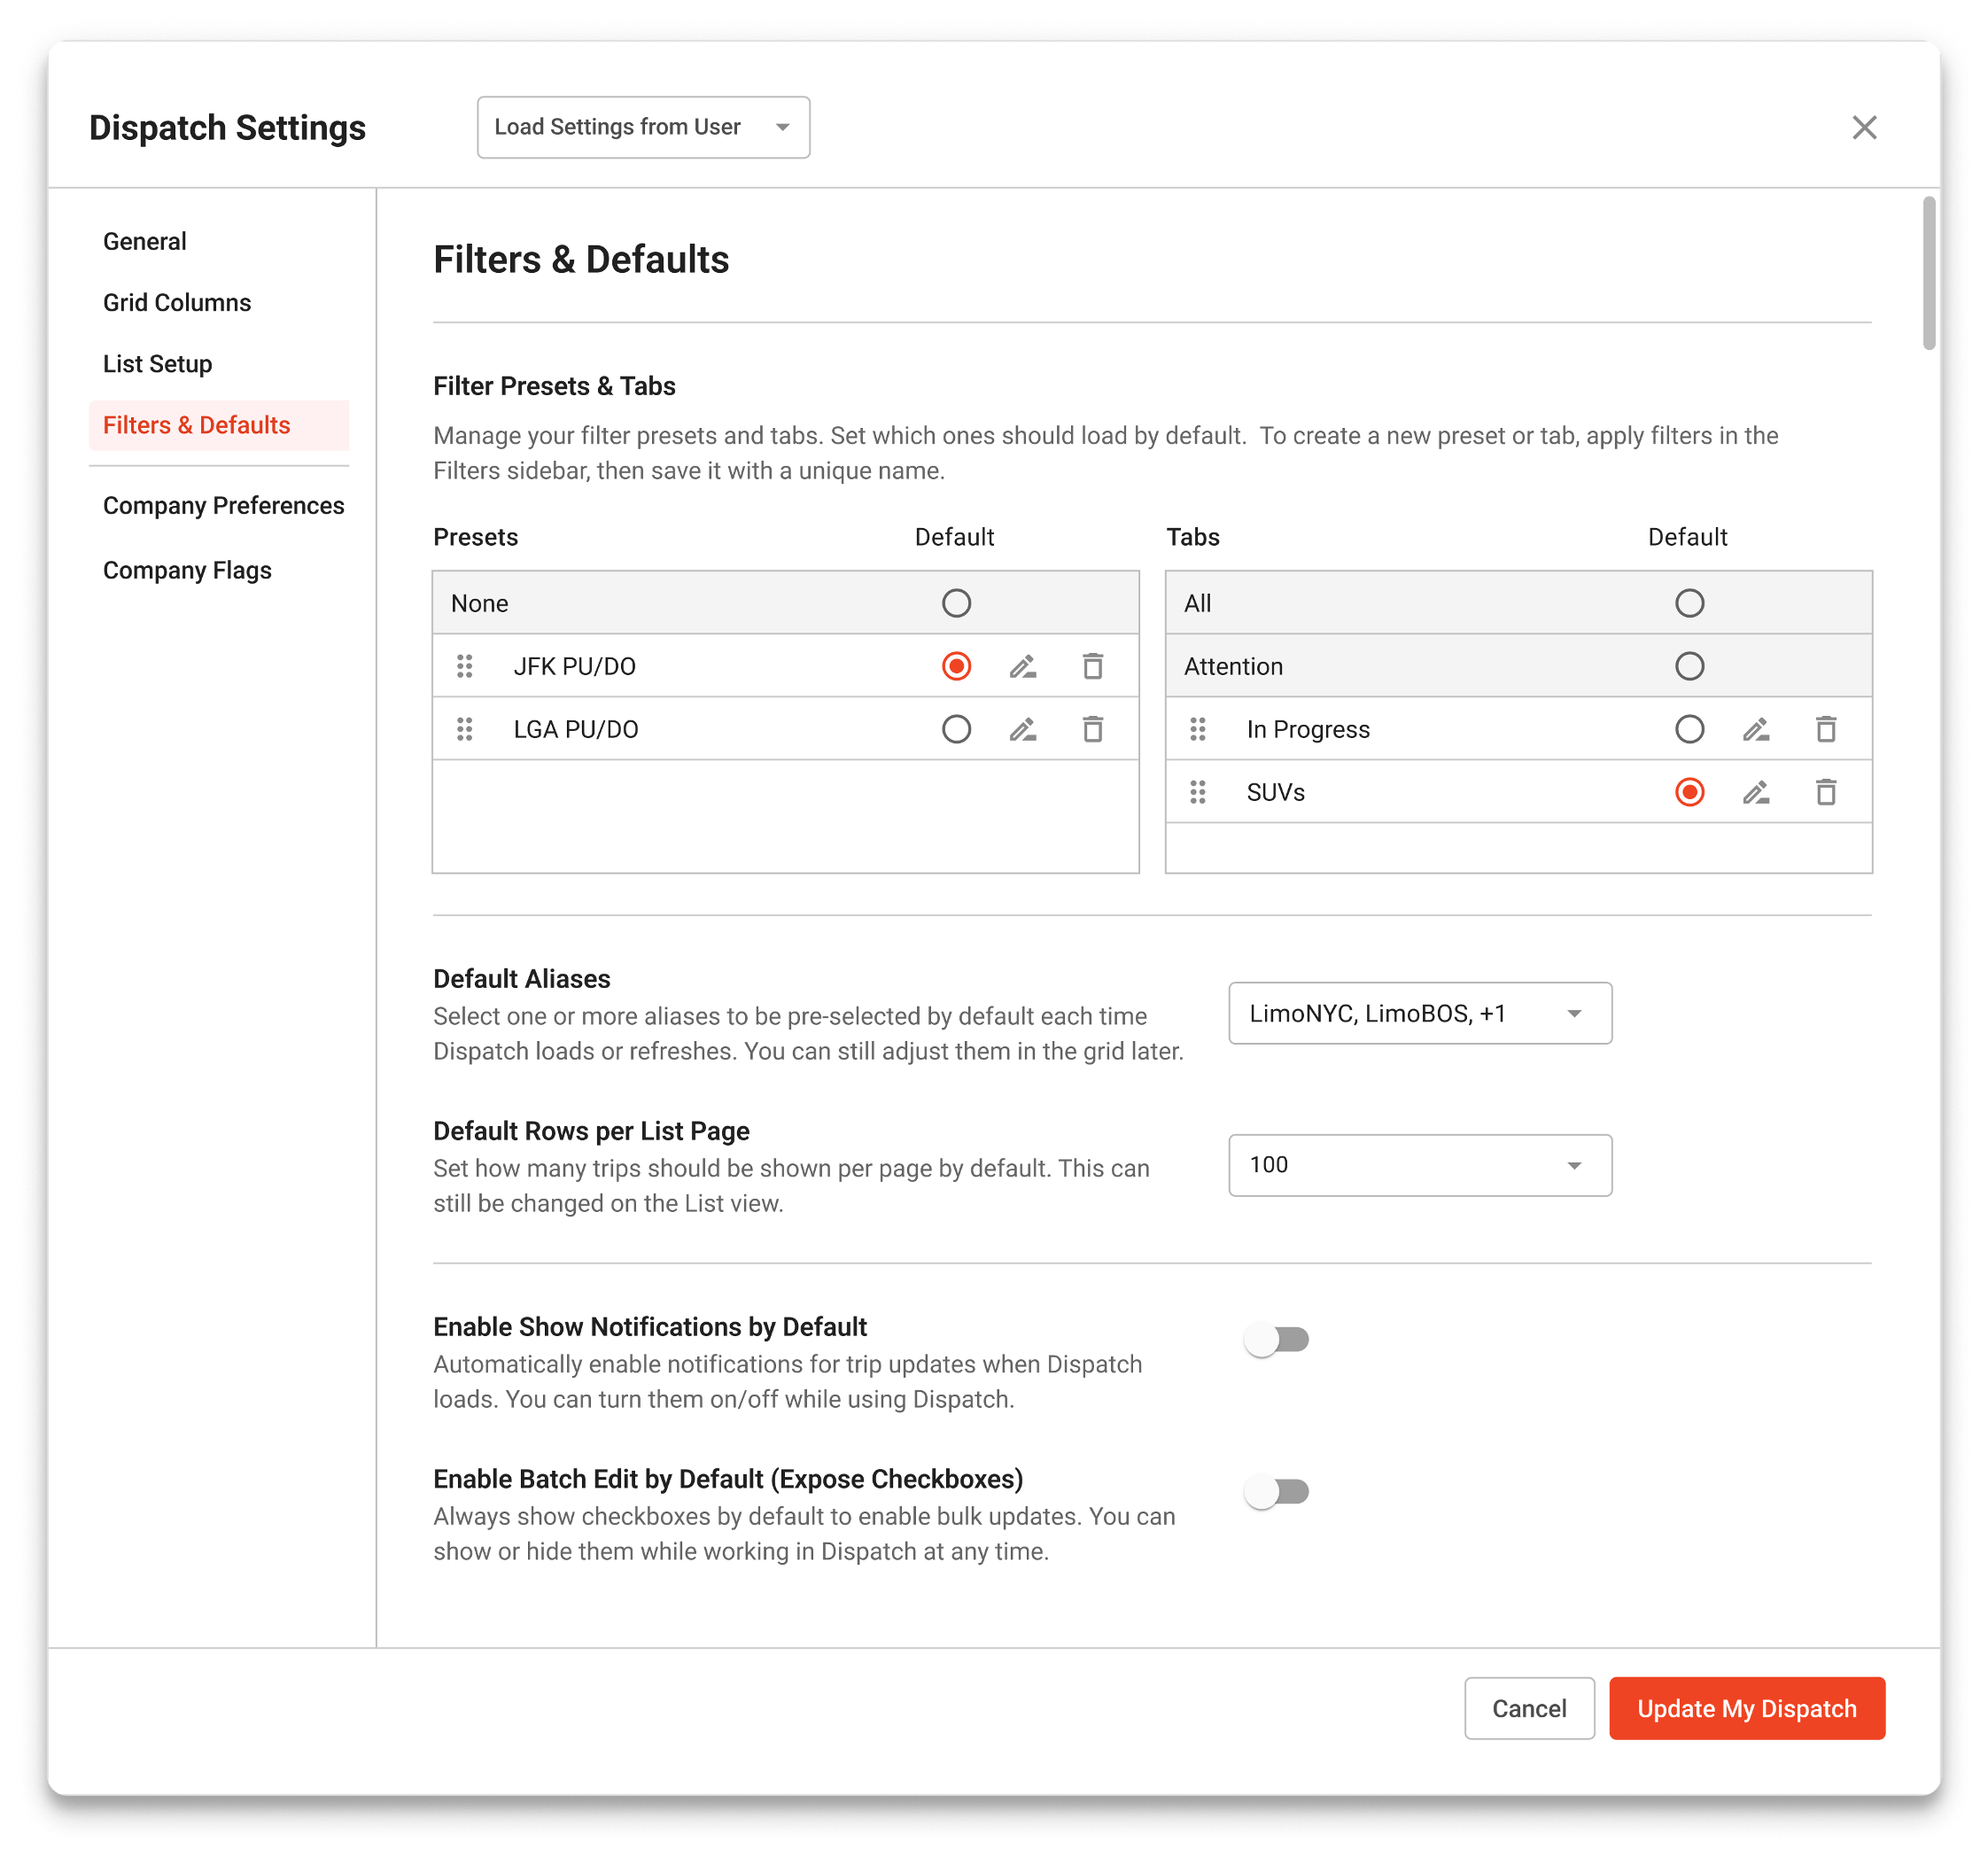Expand the Default Aliases dropdown
Screen dimensions: 1988x1850
click(x=1419, y=1013)
